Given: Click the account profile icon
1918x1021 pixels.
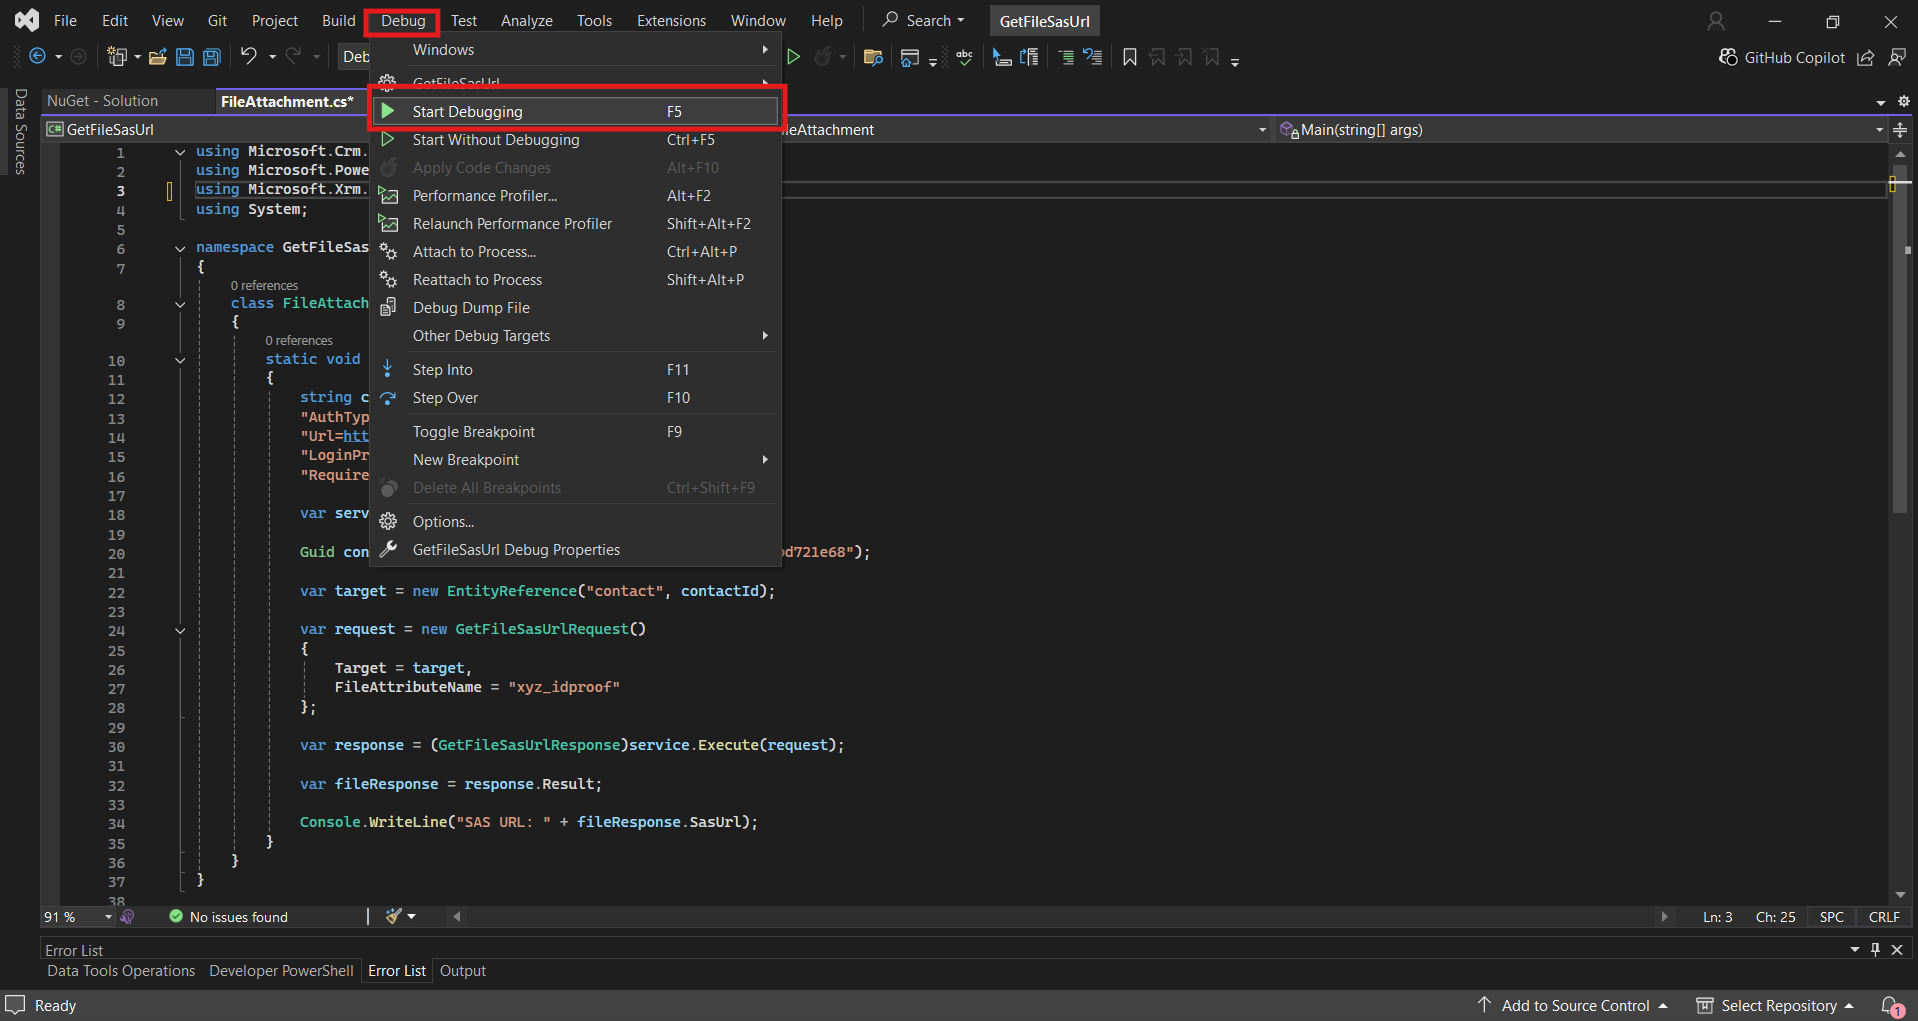Looking at the screenshot, I should click(x=1716, y=21).
